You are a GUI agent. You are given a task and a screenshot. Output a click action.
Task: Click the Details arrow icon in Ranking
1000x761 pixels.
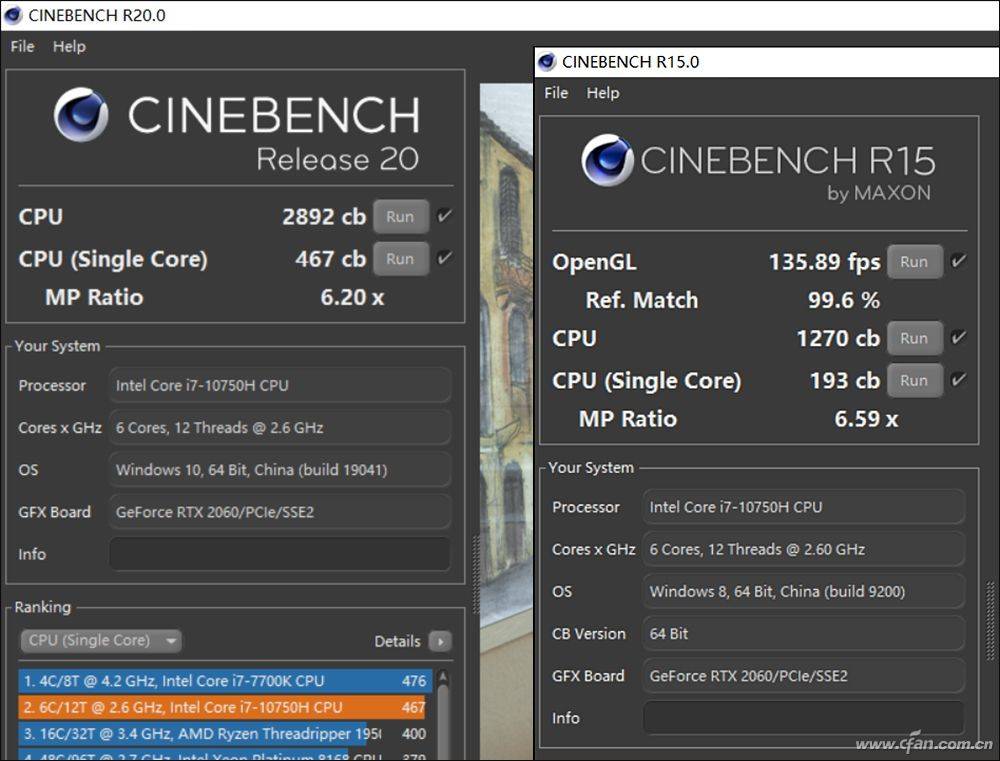(439, 641)
